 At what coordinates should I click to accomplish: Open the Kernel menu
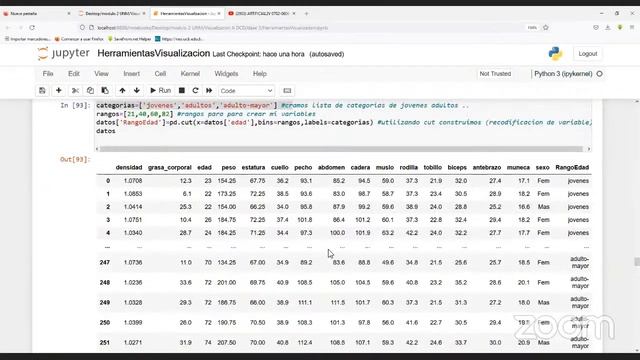190,74
